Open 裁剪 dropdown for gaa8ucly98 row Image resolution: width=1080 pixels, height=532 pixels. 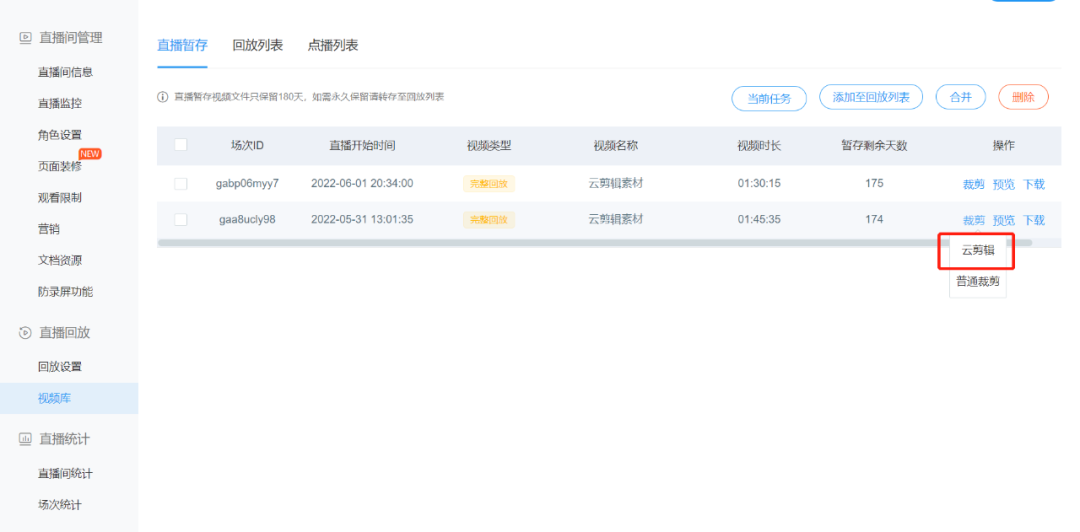click(973, 220)
